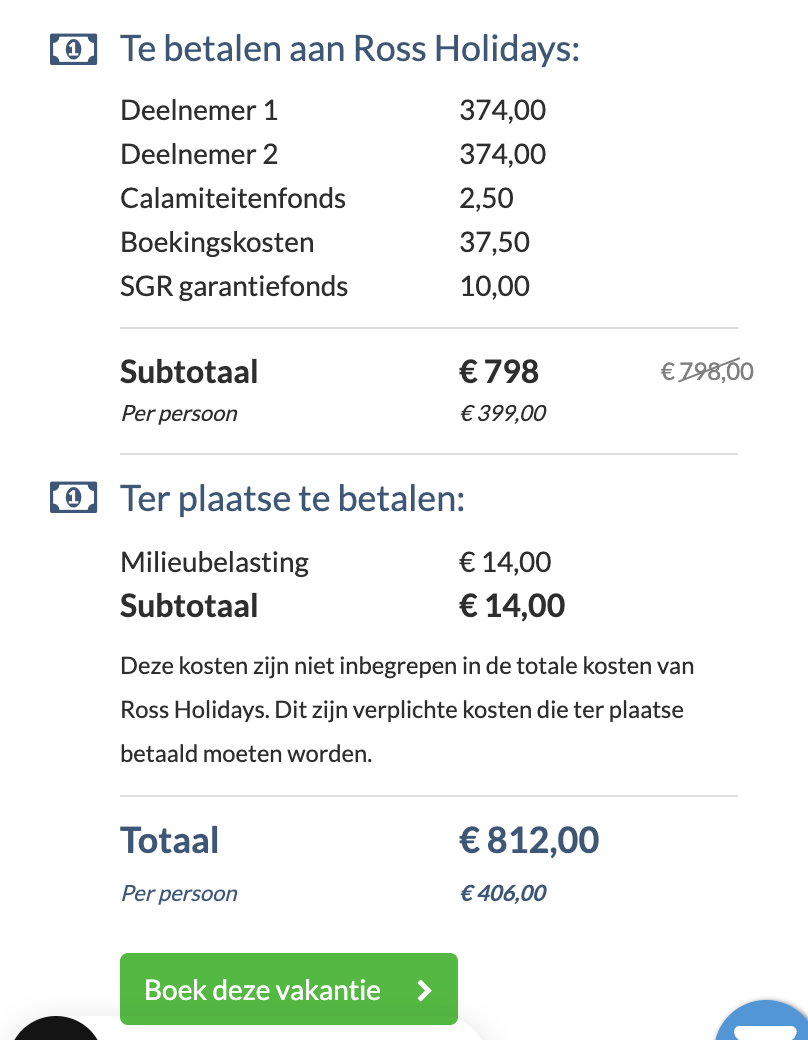
Task: Click the money icon beside Ross Holidays heading
Action: [73, 49]
